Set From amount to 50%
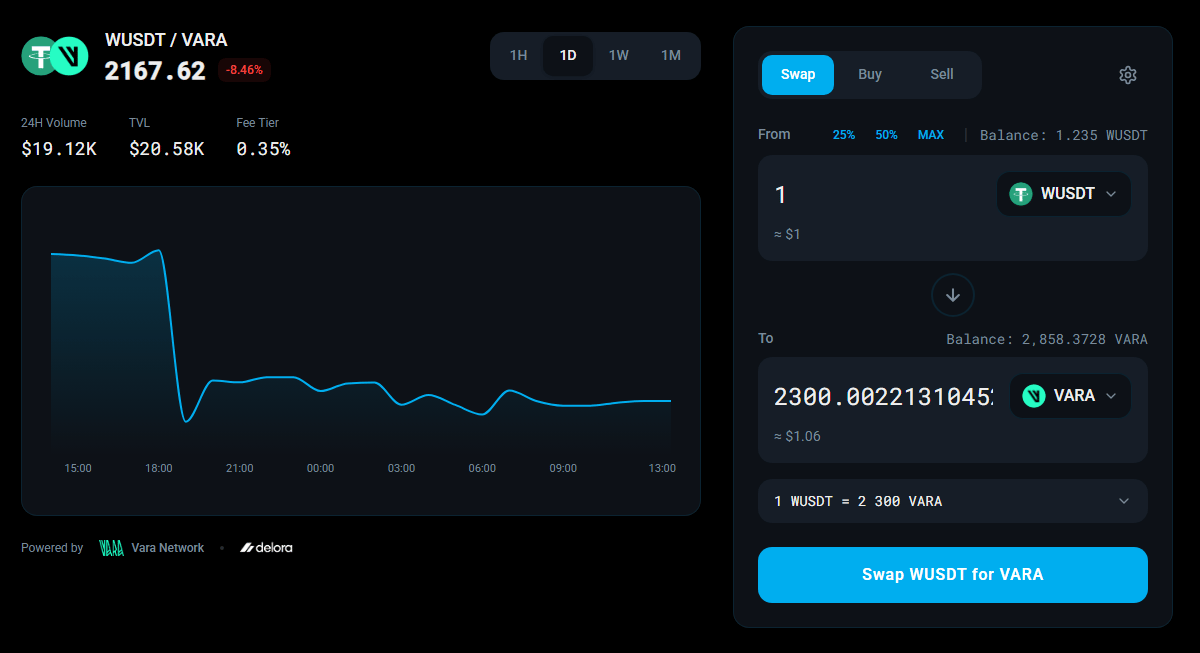This screenshot has width=1200, height=653. (887, 135)
